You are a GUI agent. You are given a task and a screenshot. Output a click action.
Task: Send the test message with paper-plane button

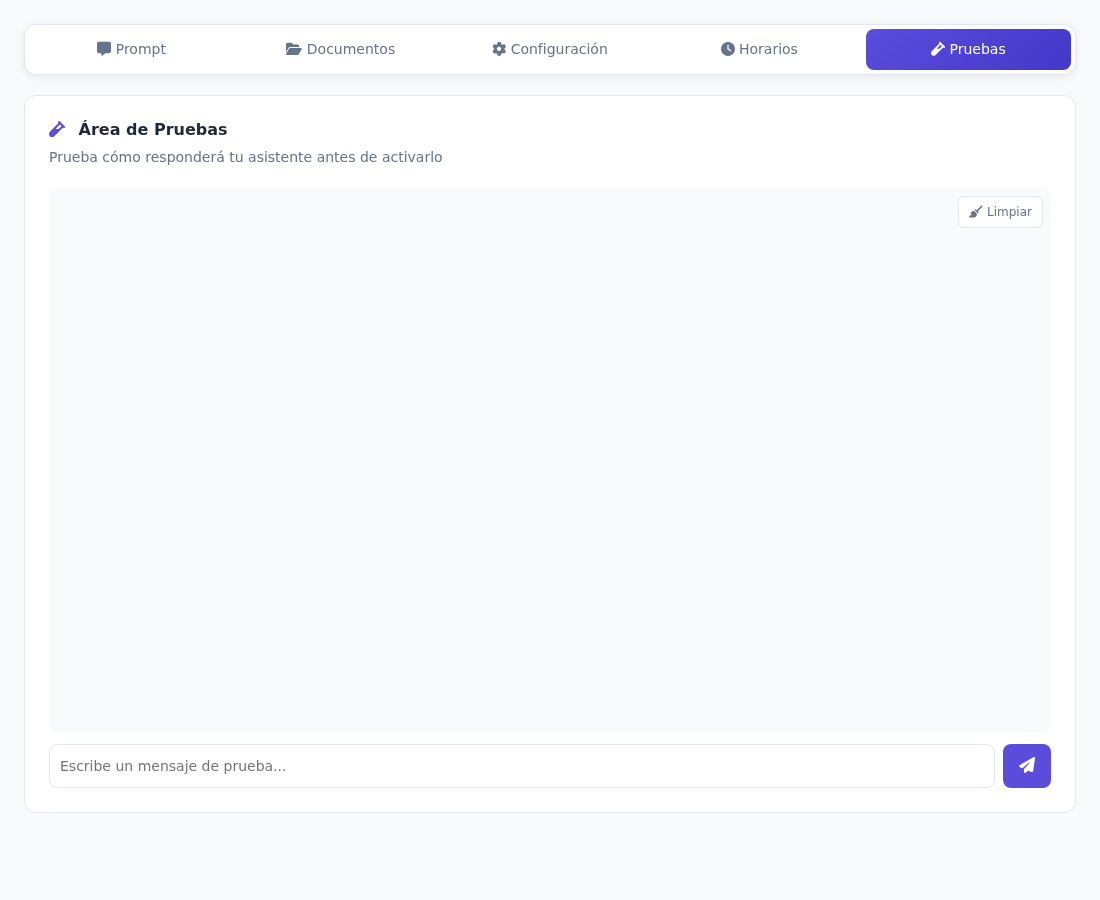(x=1026, y=765)
